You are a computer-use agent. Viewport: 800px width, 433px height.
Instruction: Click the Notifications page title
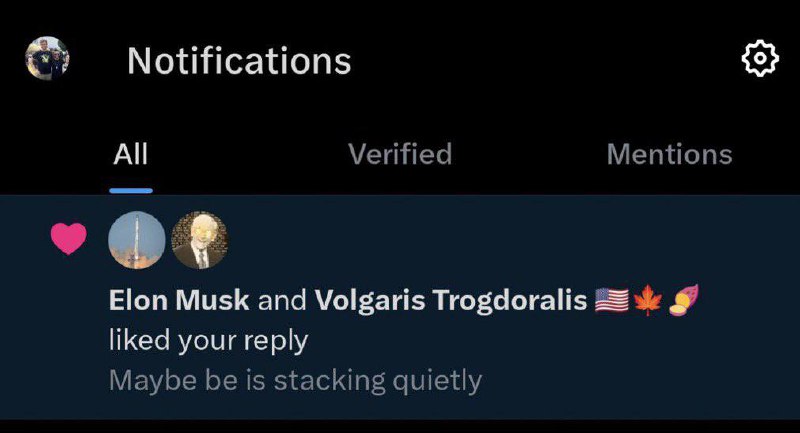(x=239, y=61)
